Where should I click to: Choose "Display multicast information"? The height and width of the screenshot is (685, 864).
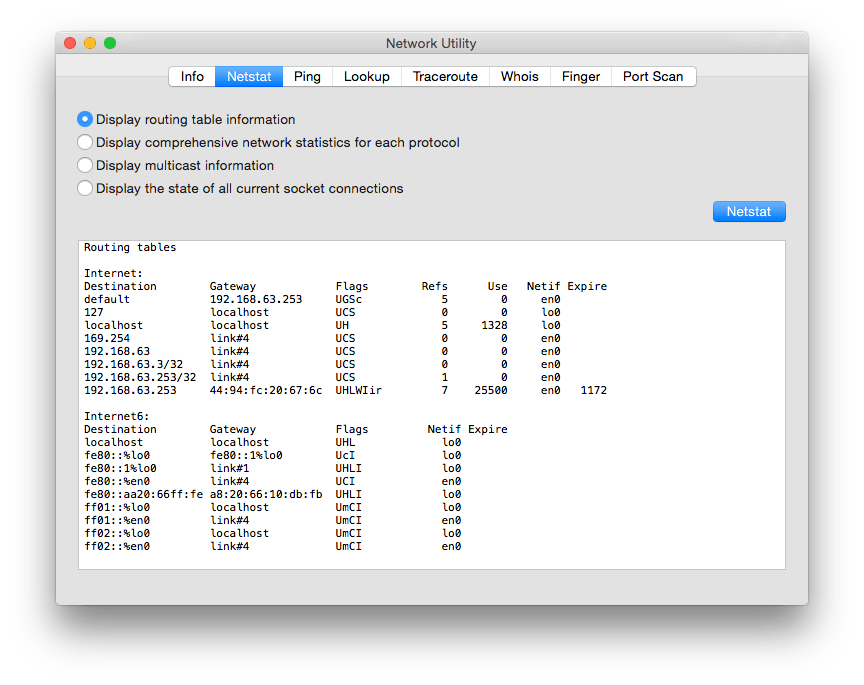coord(85,165)
